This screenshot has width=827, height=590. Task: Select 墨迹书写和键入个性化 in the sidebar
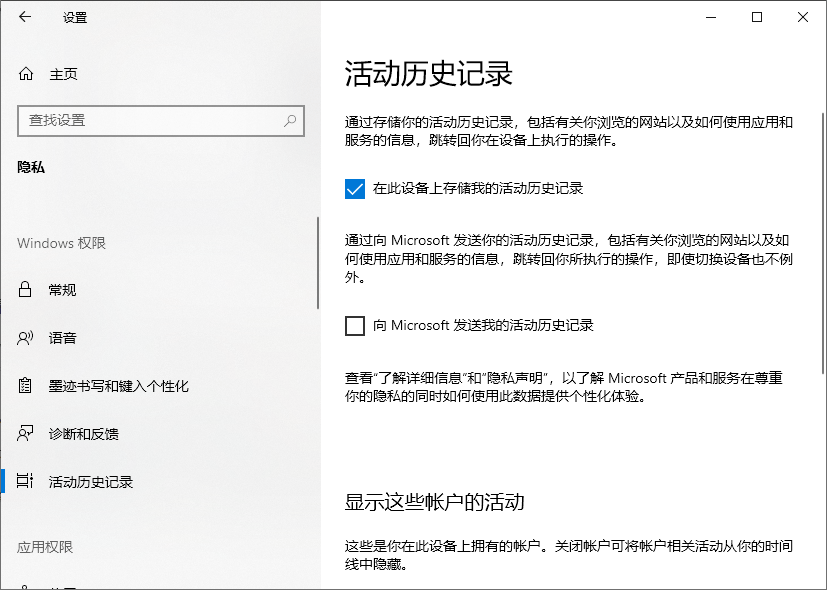coord(159,385)
